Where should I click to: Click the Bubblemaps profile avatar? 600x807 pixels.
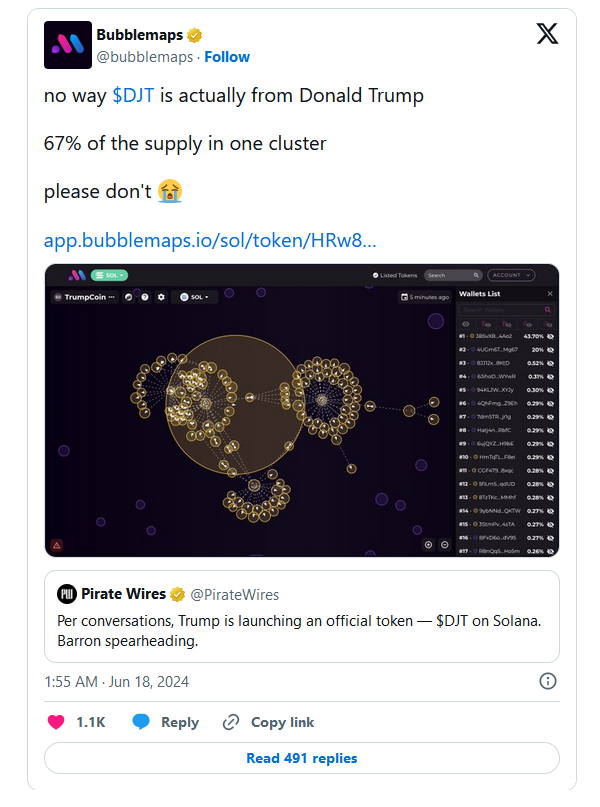point(66,45)
